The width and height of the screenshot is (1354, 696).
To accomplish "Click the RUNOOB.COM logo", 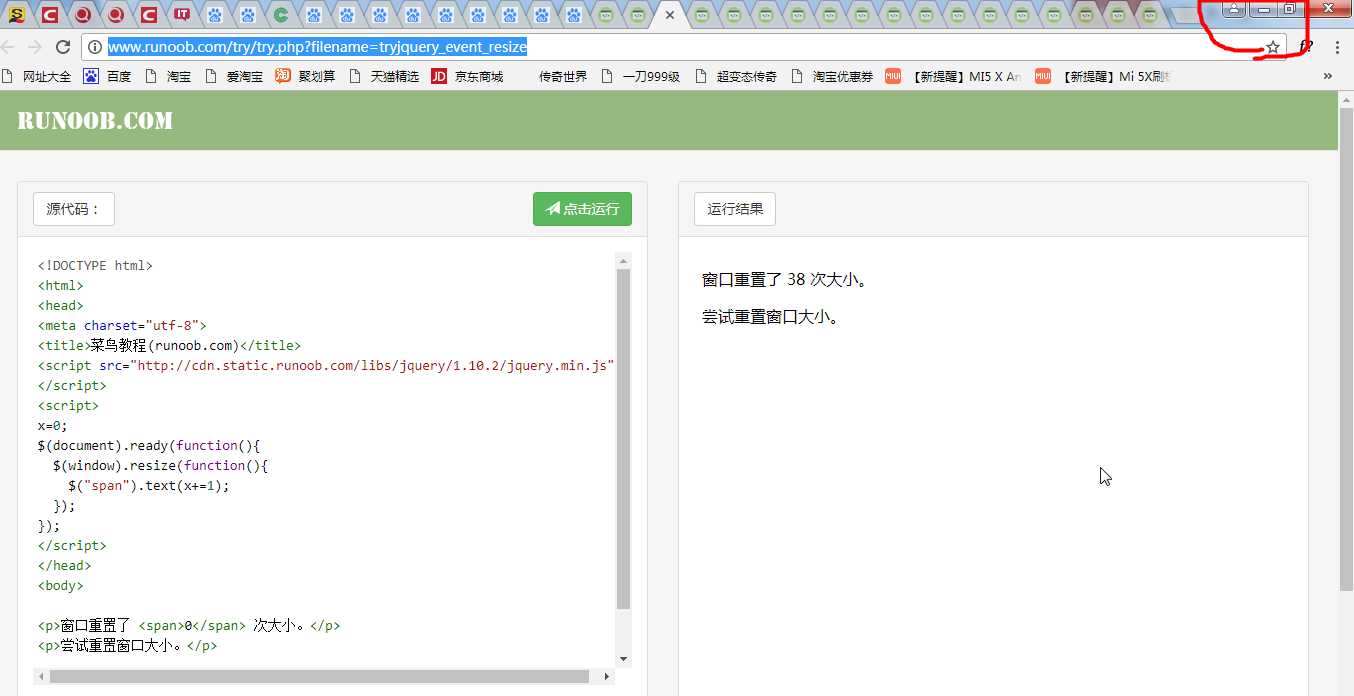I will 95,121.
